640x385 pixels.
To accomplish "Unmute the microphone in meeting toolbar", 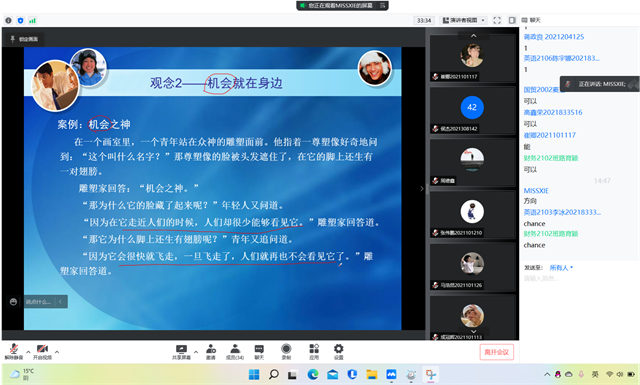I will 13,352.
